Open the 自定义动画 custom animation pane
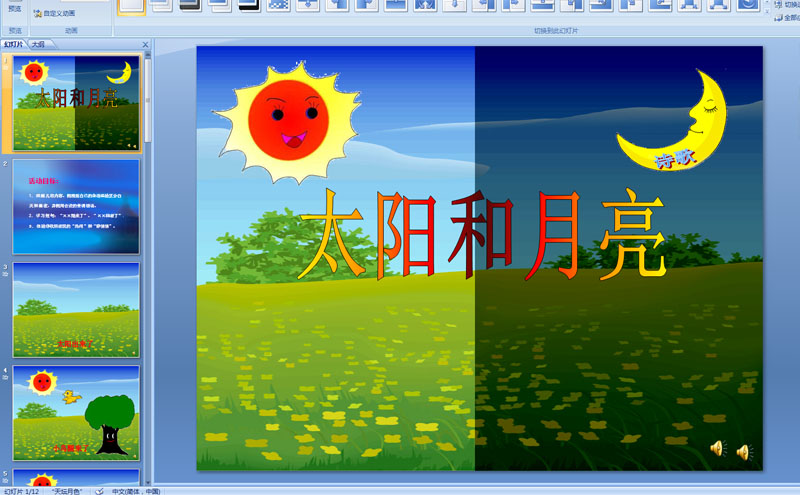This screenshot has height=495, width=800. tap(54, 13)
